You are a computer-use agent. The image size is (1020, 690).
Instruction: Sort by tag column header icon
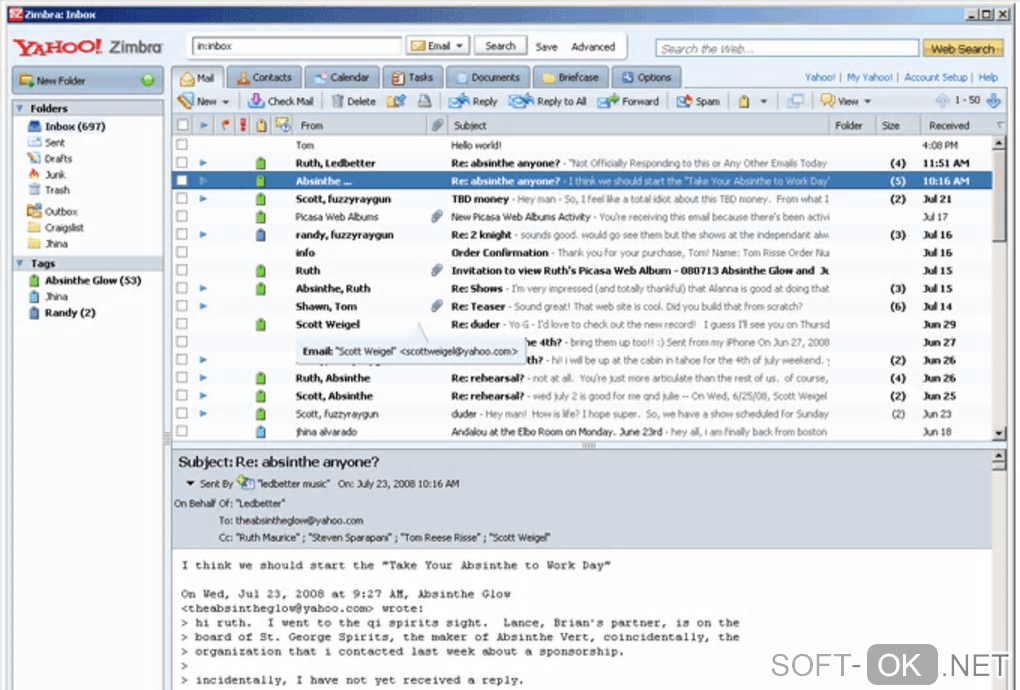[x=261, y=125]
